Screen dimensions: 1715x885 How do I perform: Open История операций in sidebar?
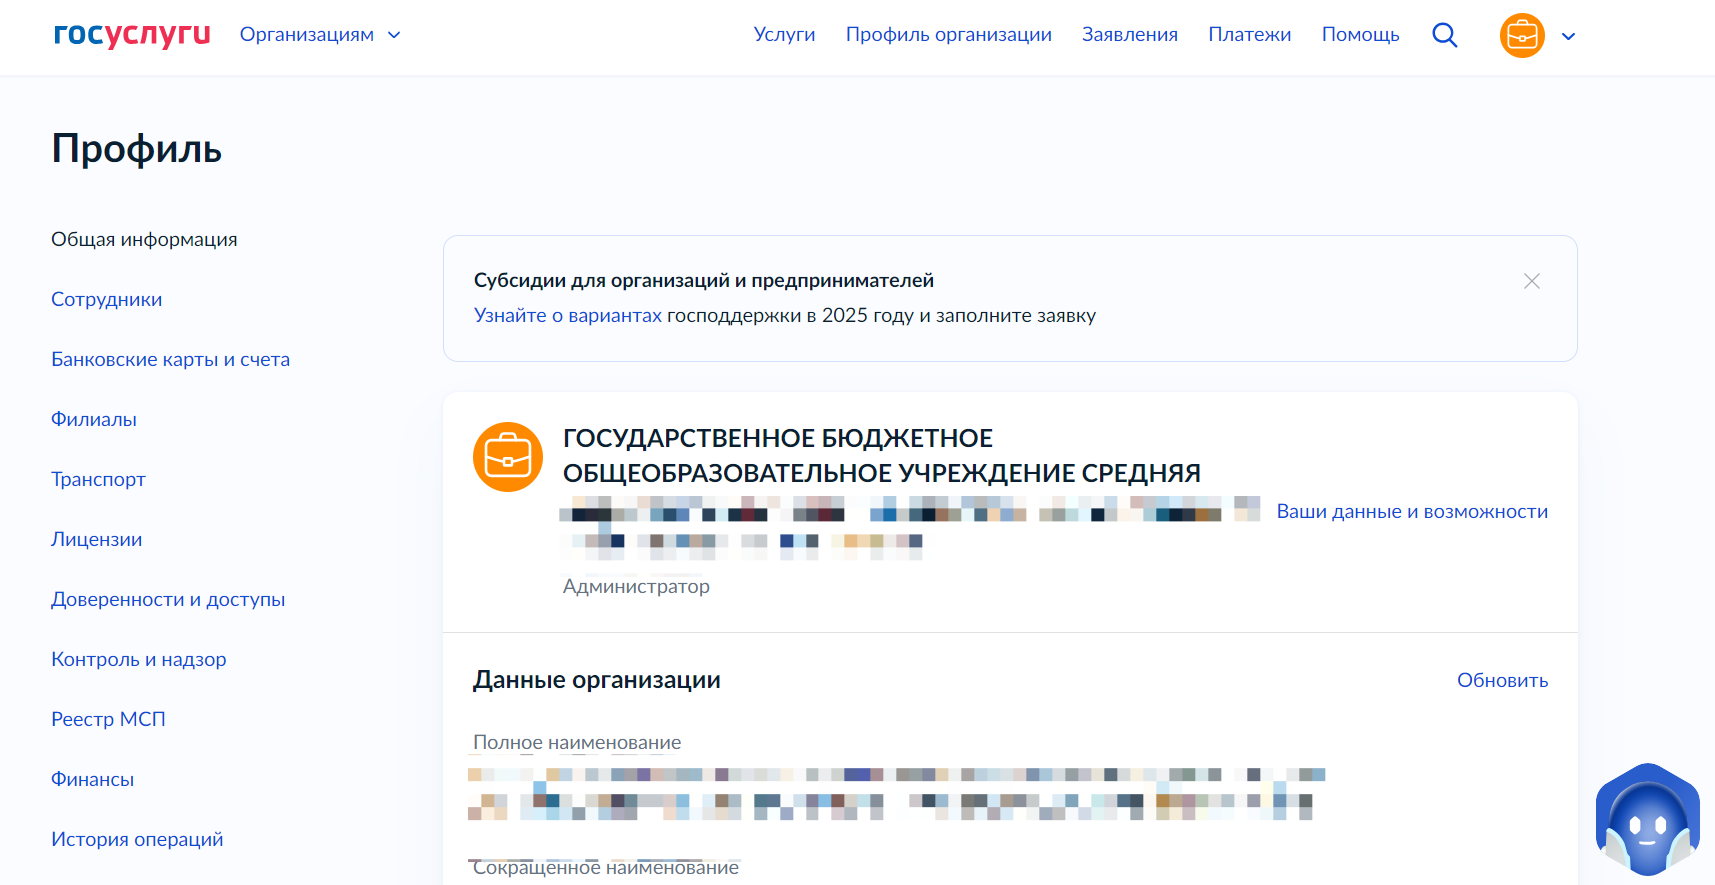137,839
